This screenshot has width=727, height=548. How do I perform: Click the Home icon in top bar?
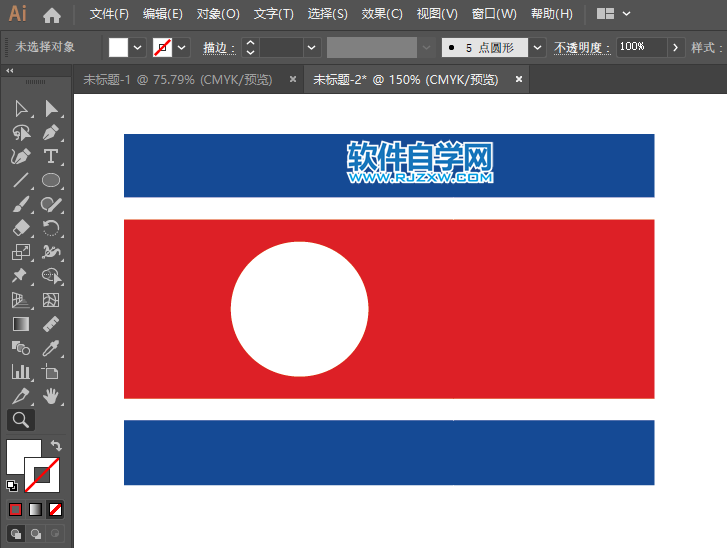point(52,15)
